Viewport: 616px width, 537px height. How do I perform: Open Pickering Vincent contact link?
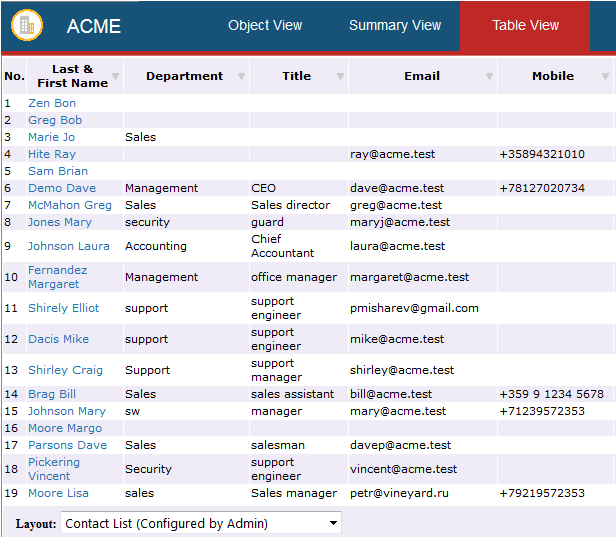click(x=54, y=469)
